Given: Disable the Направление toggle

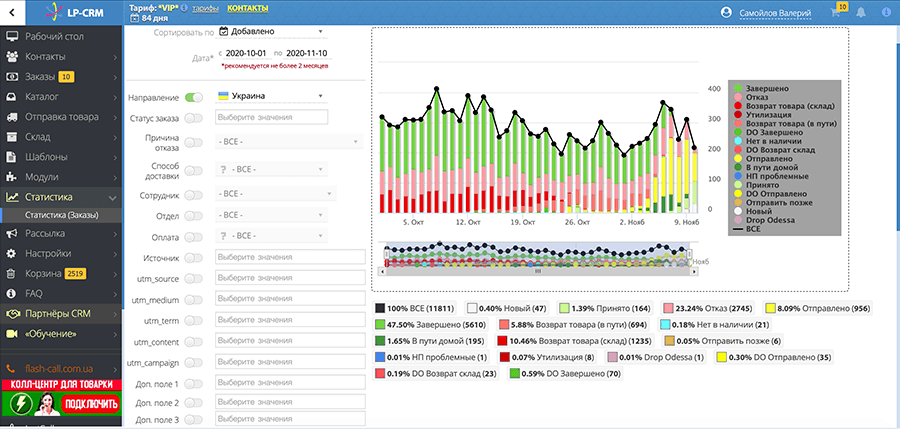Looking at the screenshot, I should coord(193,98).
